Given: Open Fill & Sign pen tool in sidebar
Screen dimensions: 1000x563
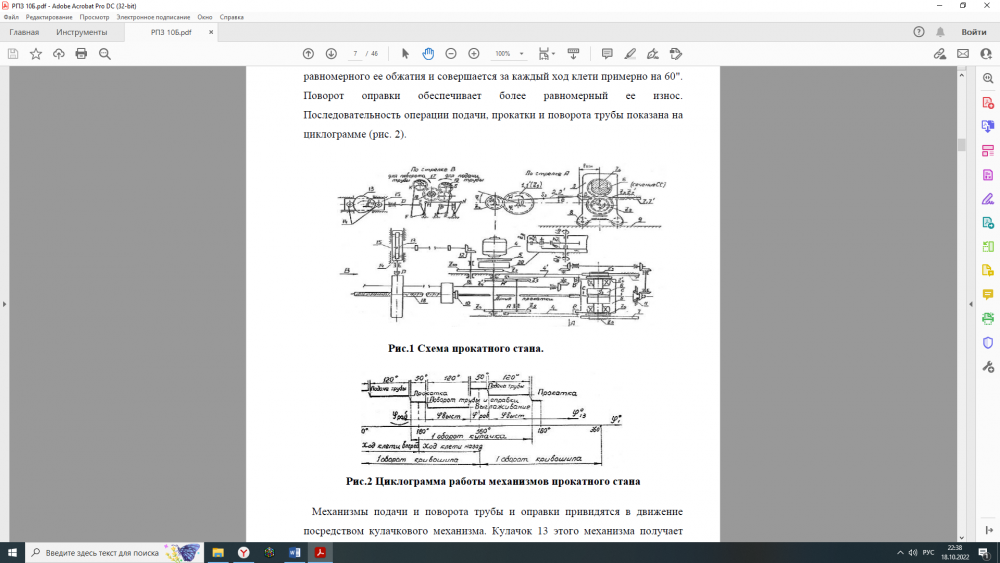Looking at the screenshot, I should [988, 198].
